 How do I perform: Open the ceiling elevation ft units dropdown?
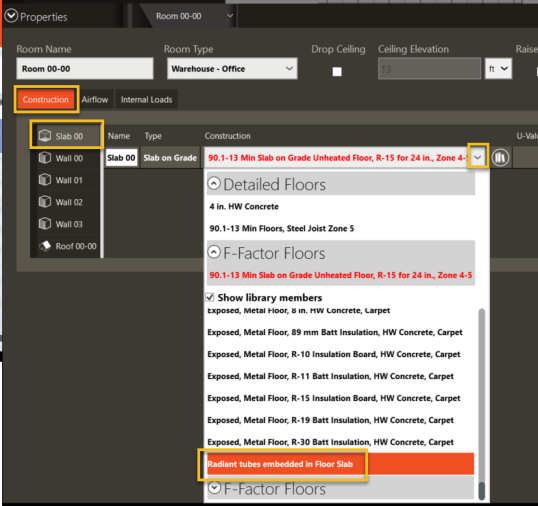(498, 69)
